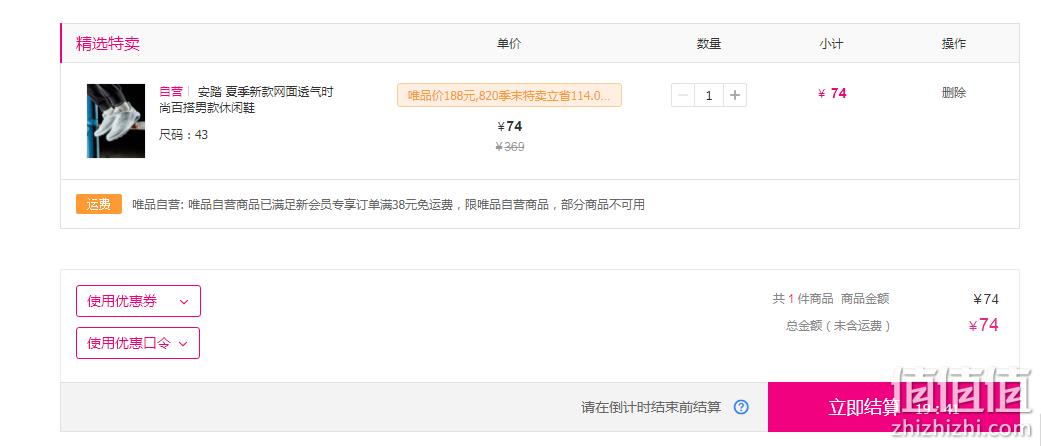Click the subtotal value ¥ 74 in pink
Screen dimensions: 1041x446
(832, 94)
